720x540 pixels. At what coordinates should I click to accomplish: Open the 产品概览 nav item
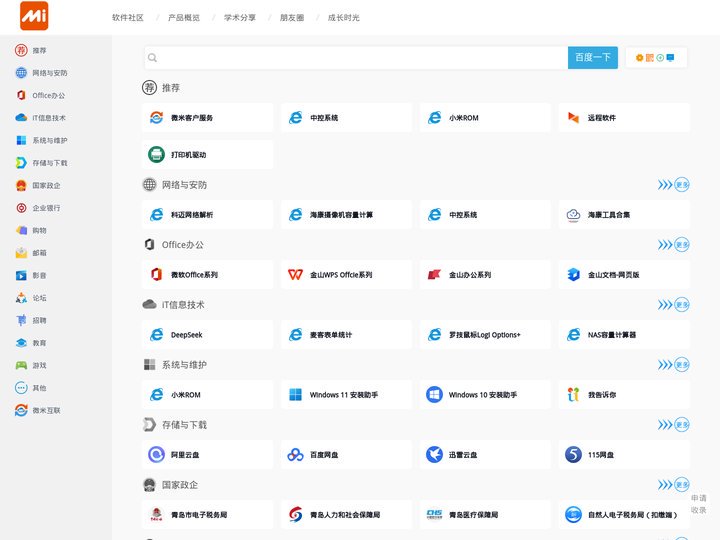[184, 17]
